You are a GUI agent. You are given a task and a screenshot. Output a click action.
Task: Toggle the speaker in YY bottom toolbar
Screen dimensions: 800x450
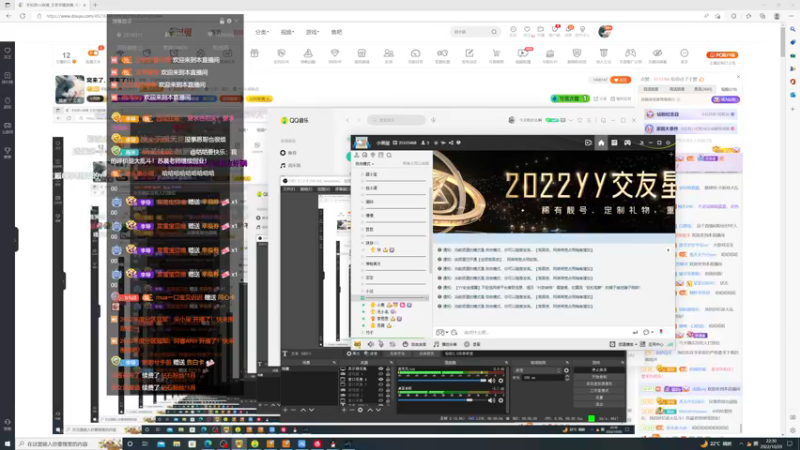(x=371, y=344)
